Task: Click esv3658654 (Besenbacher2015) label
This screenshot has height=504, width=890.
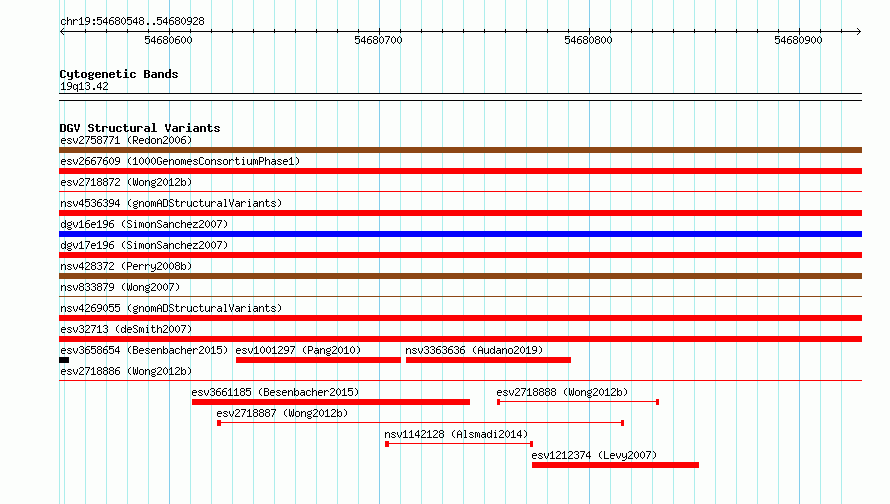Action: pyautogui.click(x=144, y=350)
